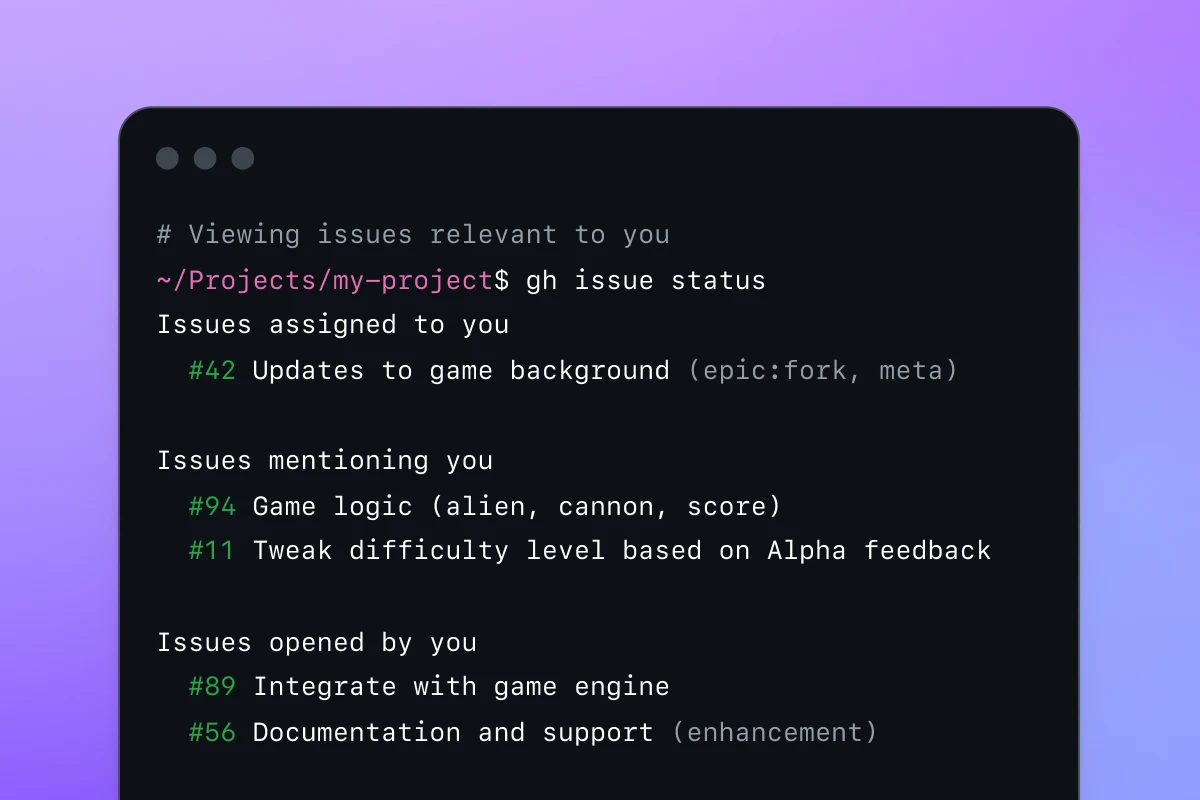
Task: Click the '(enhancement)' label text
Action: [x=775, y=732]
